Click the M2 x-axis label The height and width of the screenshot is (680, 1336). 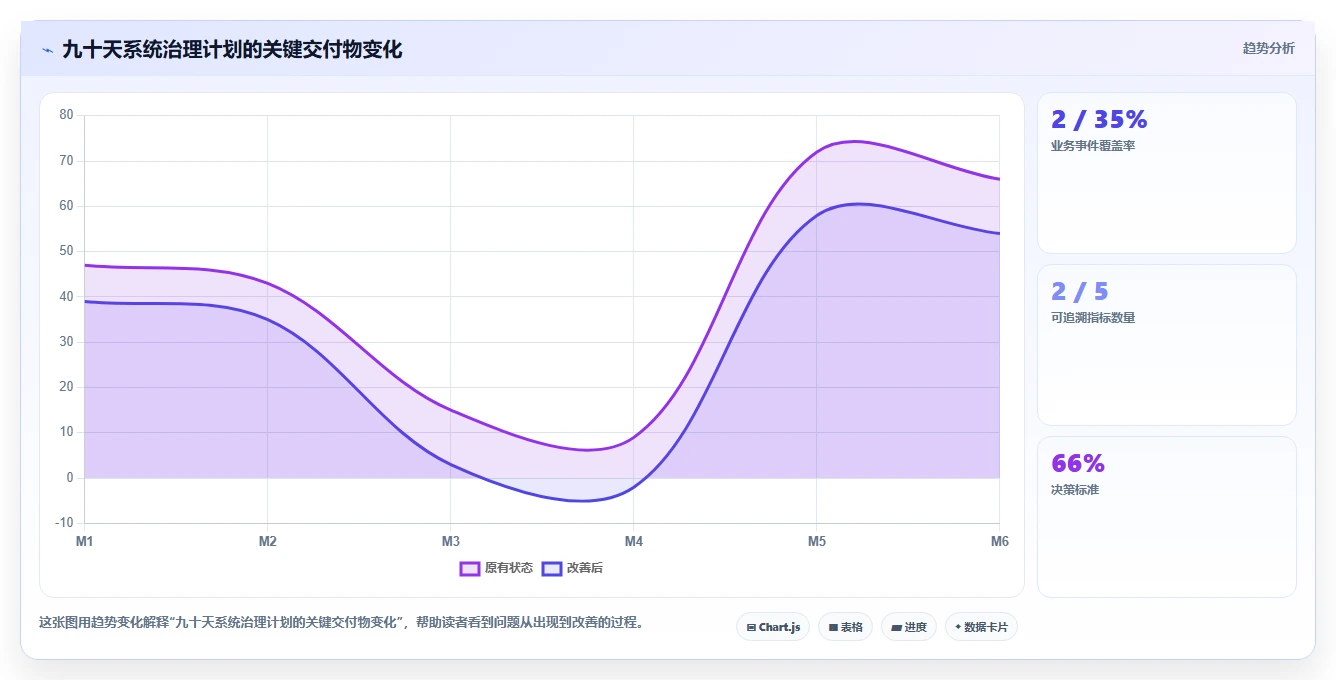point(268,541)
